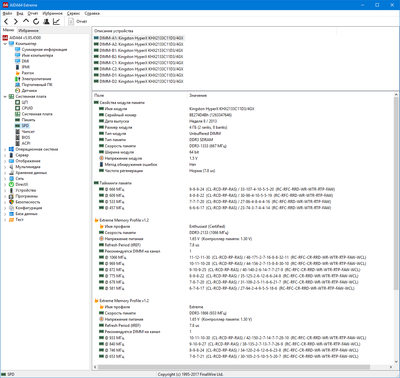Click the forward navigation arrow
Image resolution: width=400 pixels, height=378 pixels.
pyautogui.click(x=16, y=21)
